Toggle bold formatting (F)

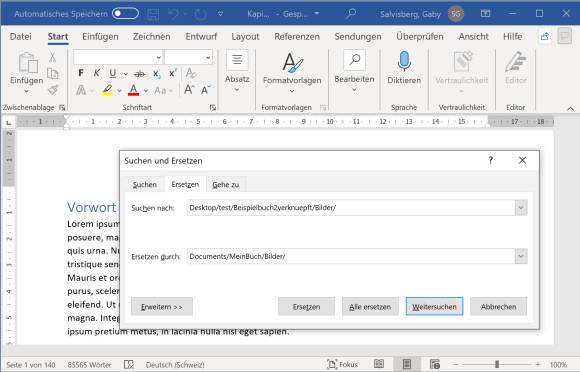(x=81, y=73)
